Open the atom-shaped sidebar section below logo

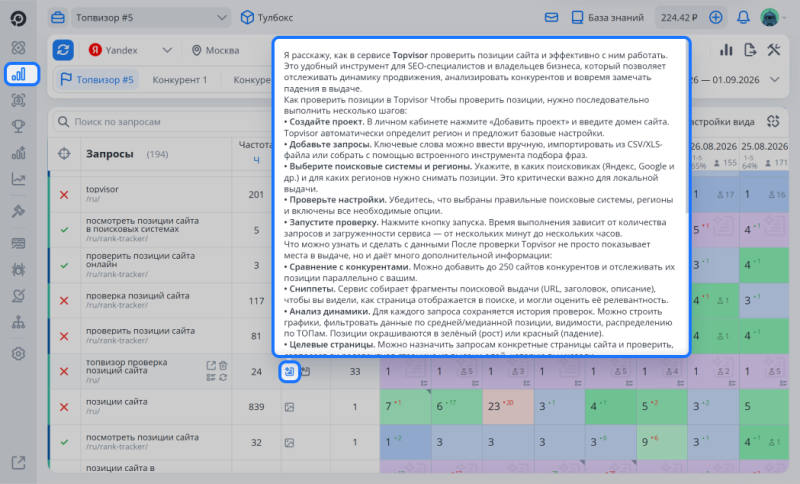(x=18, y=48)
